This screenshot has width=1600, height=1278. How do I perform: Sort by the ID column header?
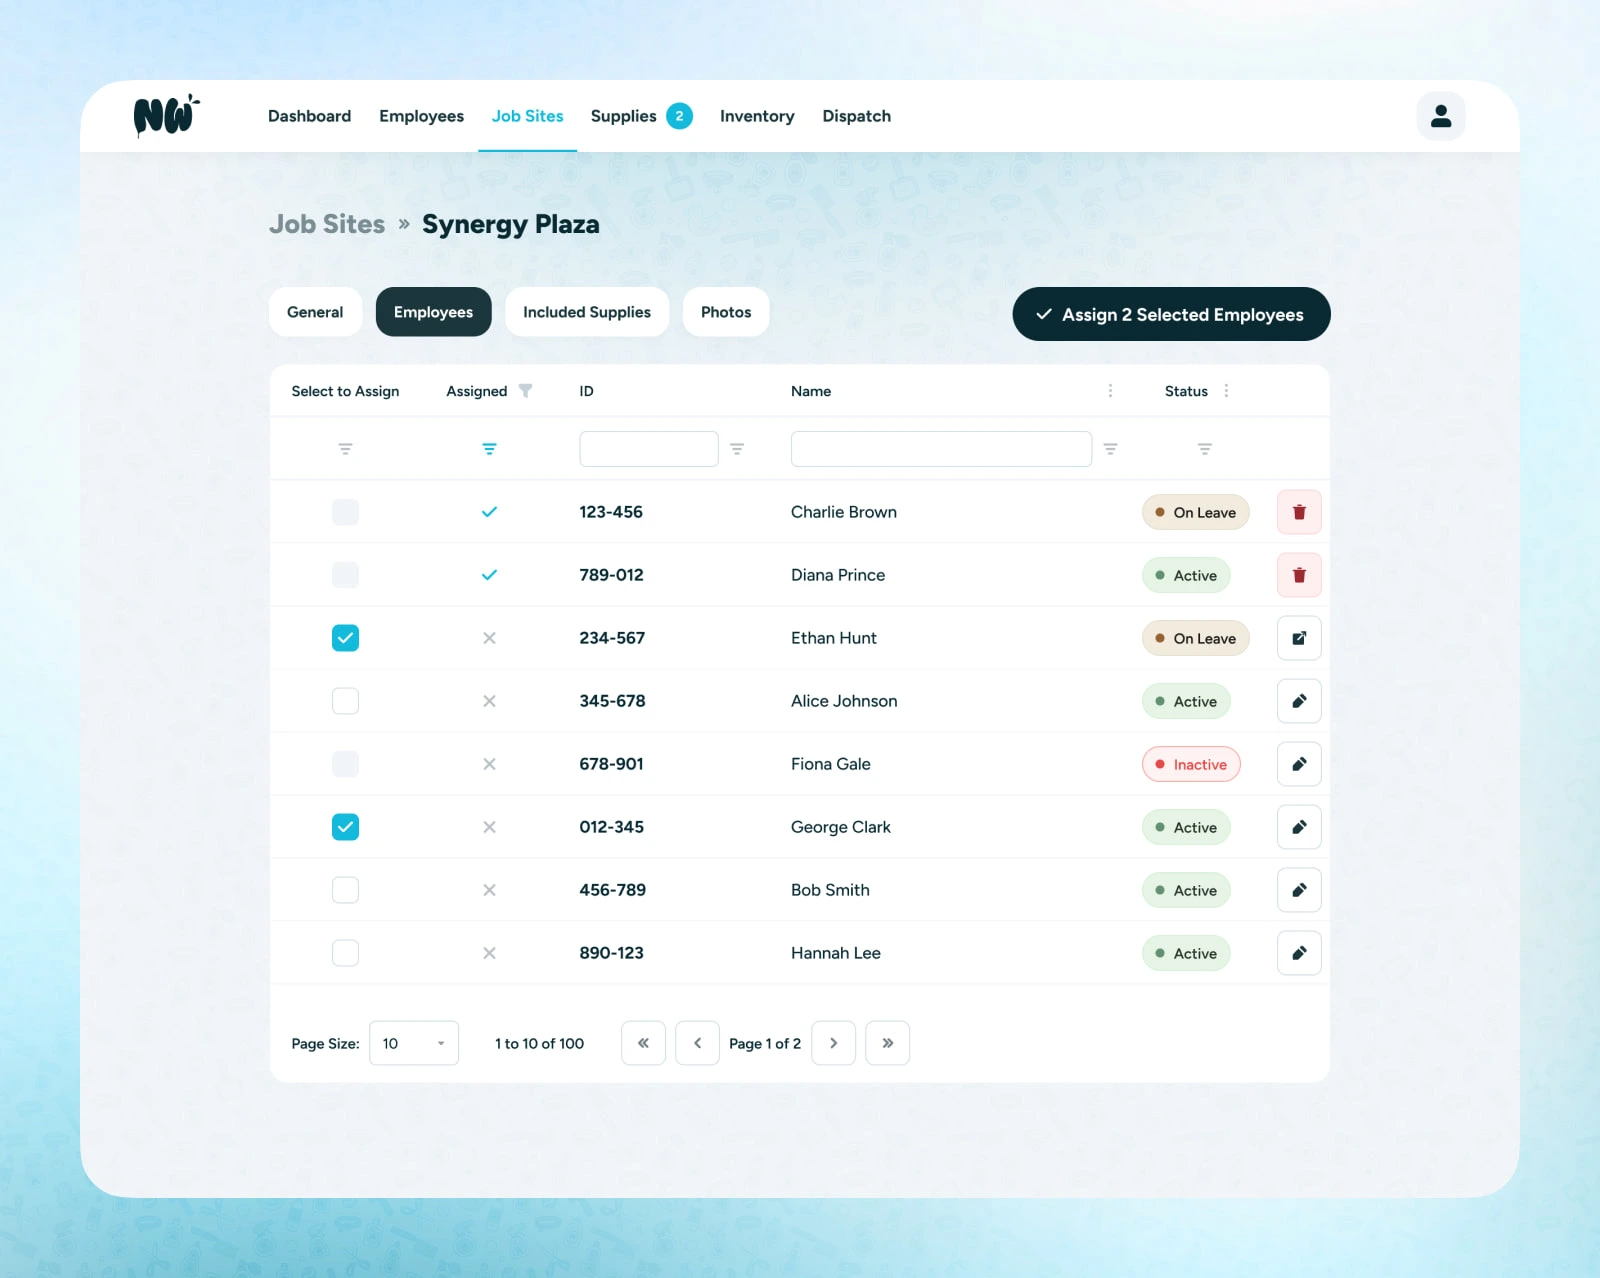586,391
